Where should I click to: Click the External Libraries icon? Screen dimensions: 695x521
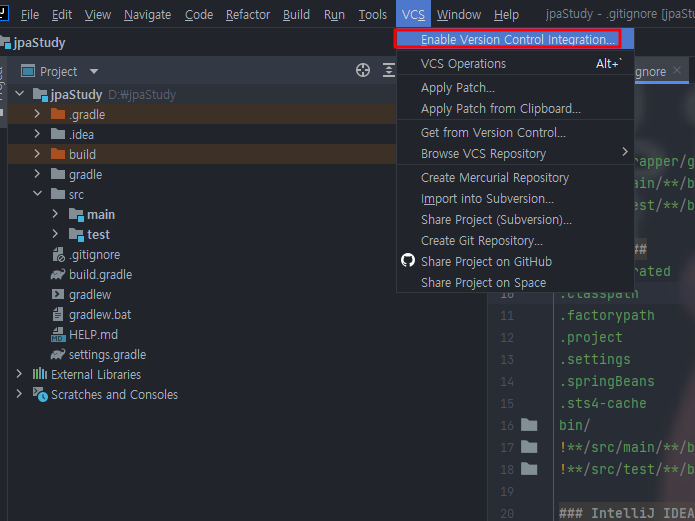coord(39,374)
